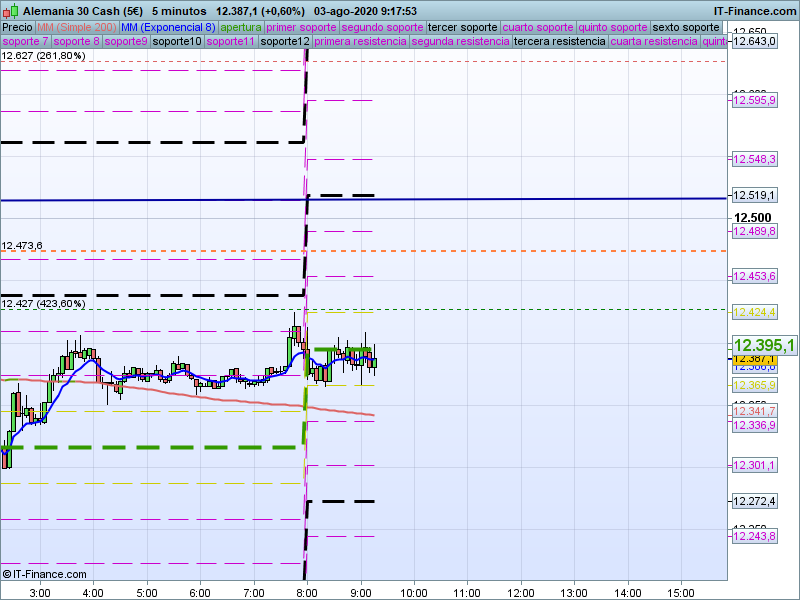The width and height of the screenshot is (800, 600).
Task: Select the Precio indicator label
Action: (18, 27)
